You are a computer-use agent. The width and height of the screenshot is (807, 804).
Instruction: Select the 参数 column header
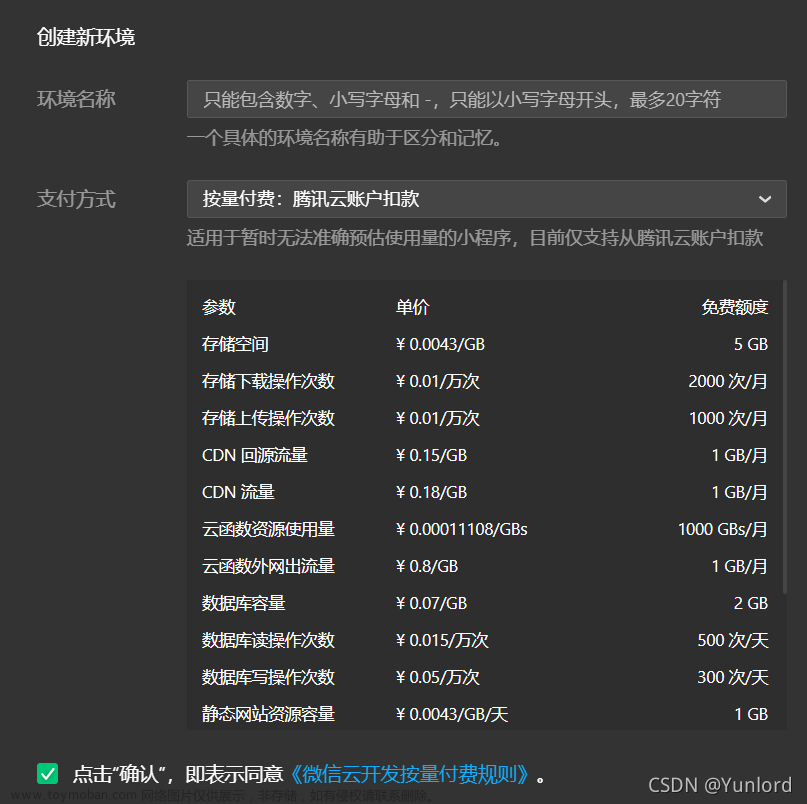pos(219,307)
